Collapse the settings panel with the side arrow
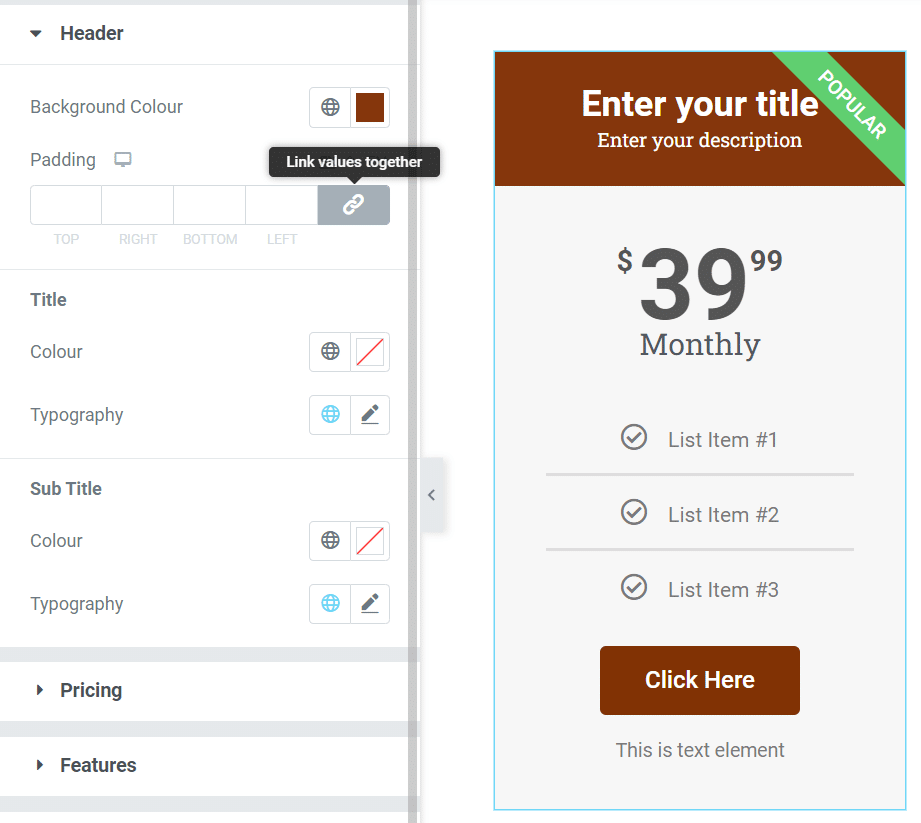921x823 pixels. point(431,494)
